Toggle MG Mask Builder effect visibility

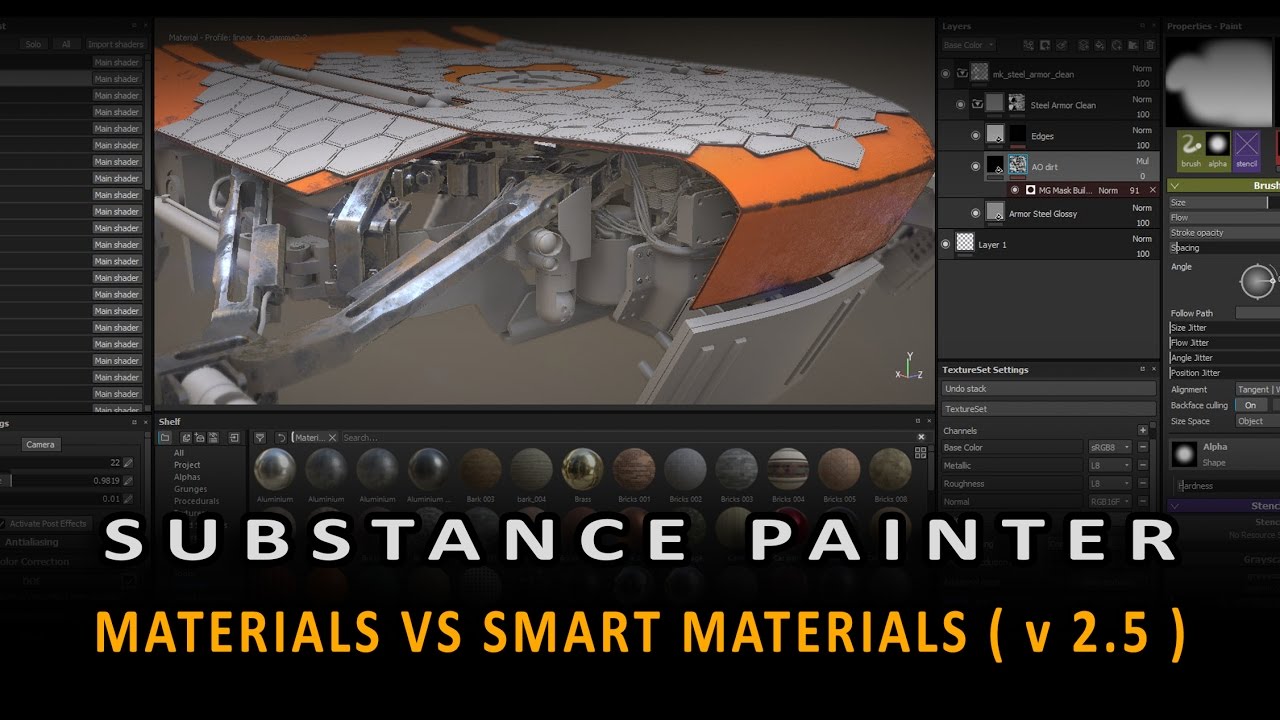coord(1015,190)
